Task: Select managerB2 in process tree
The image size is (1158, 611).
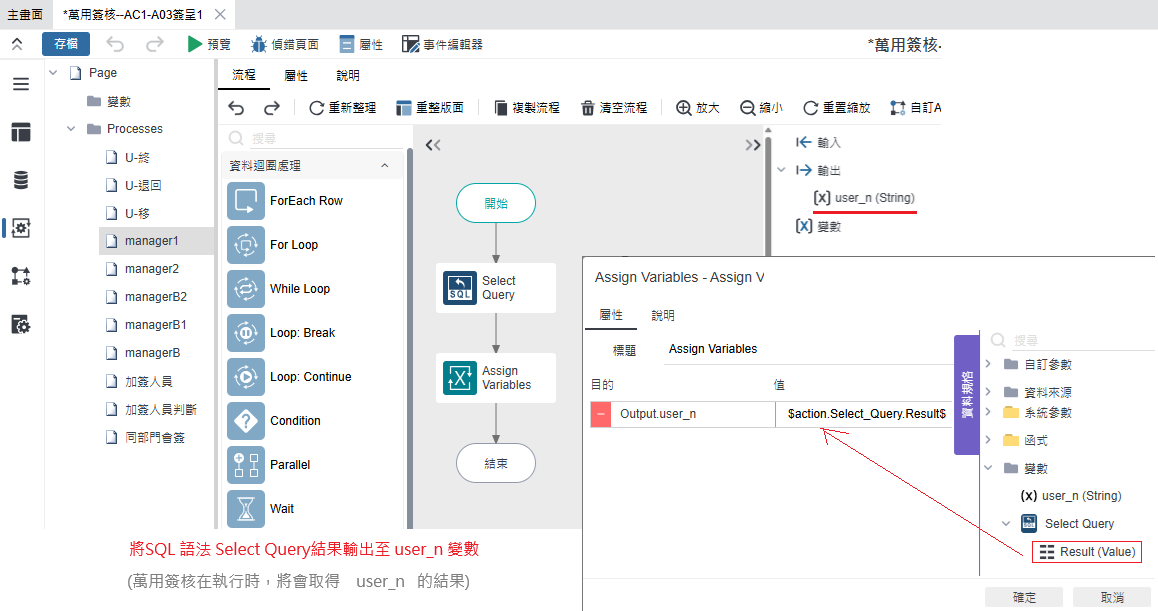Action: 155,297
